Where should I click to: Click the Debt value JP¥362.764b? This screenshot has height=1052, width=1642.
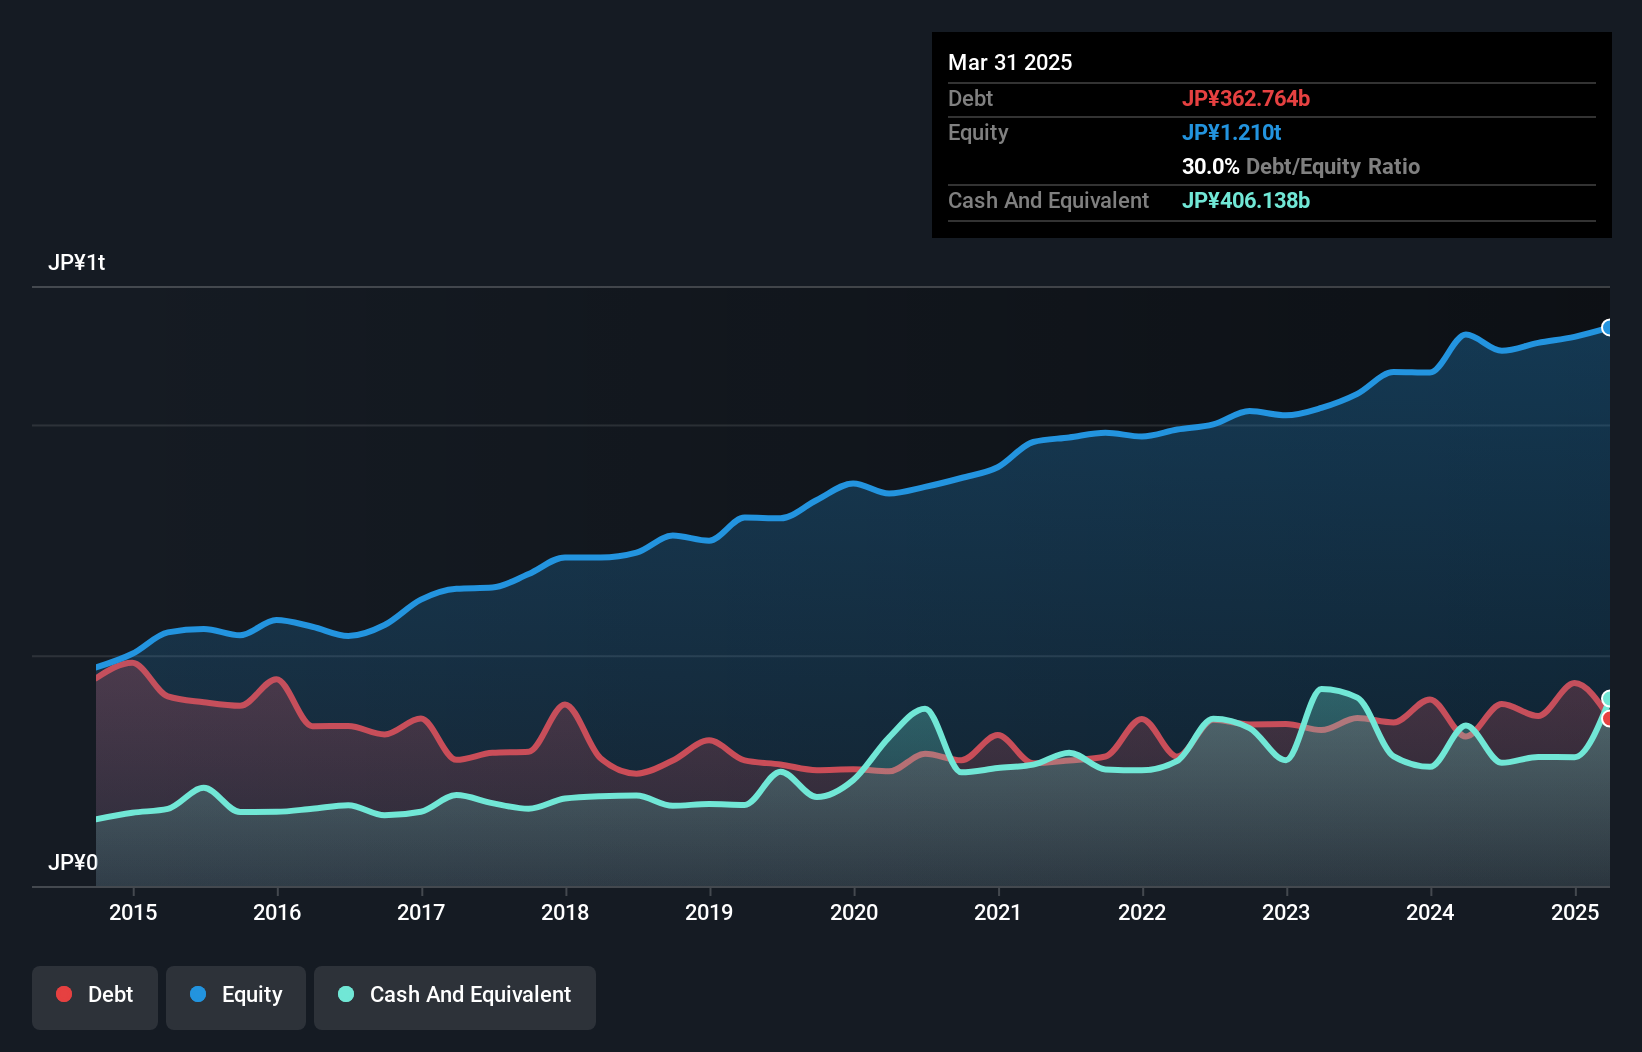(1246, 99)
